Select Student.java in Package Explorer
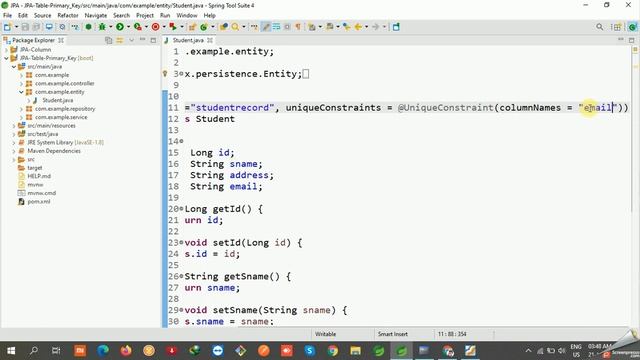The width and height of the screenshot is (640, 360). tap(58, 100)
